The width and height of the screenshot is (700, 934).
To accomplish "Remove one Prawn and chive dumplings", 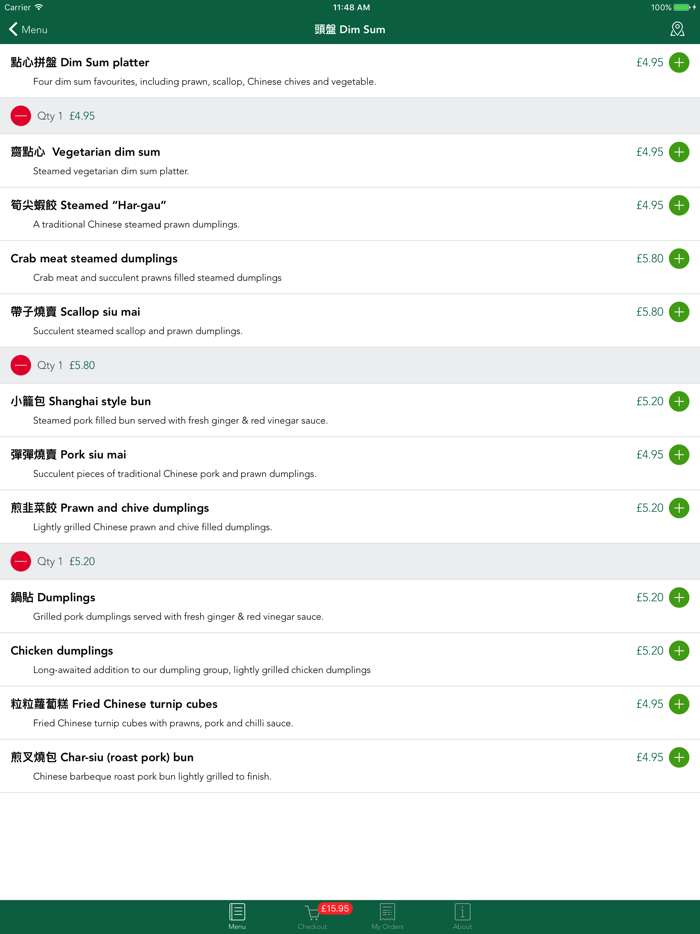I will (21, 561).
